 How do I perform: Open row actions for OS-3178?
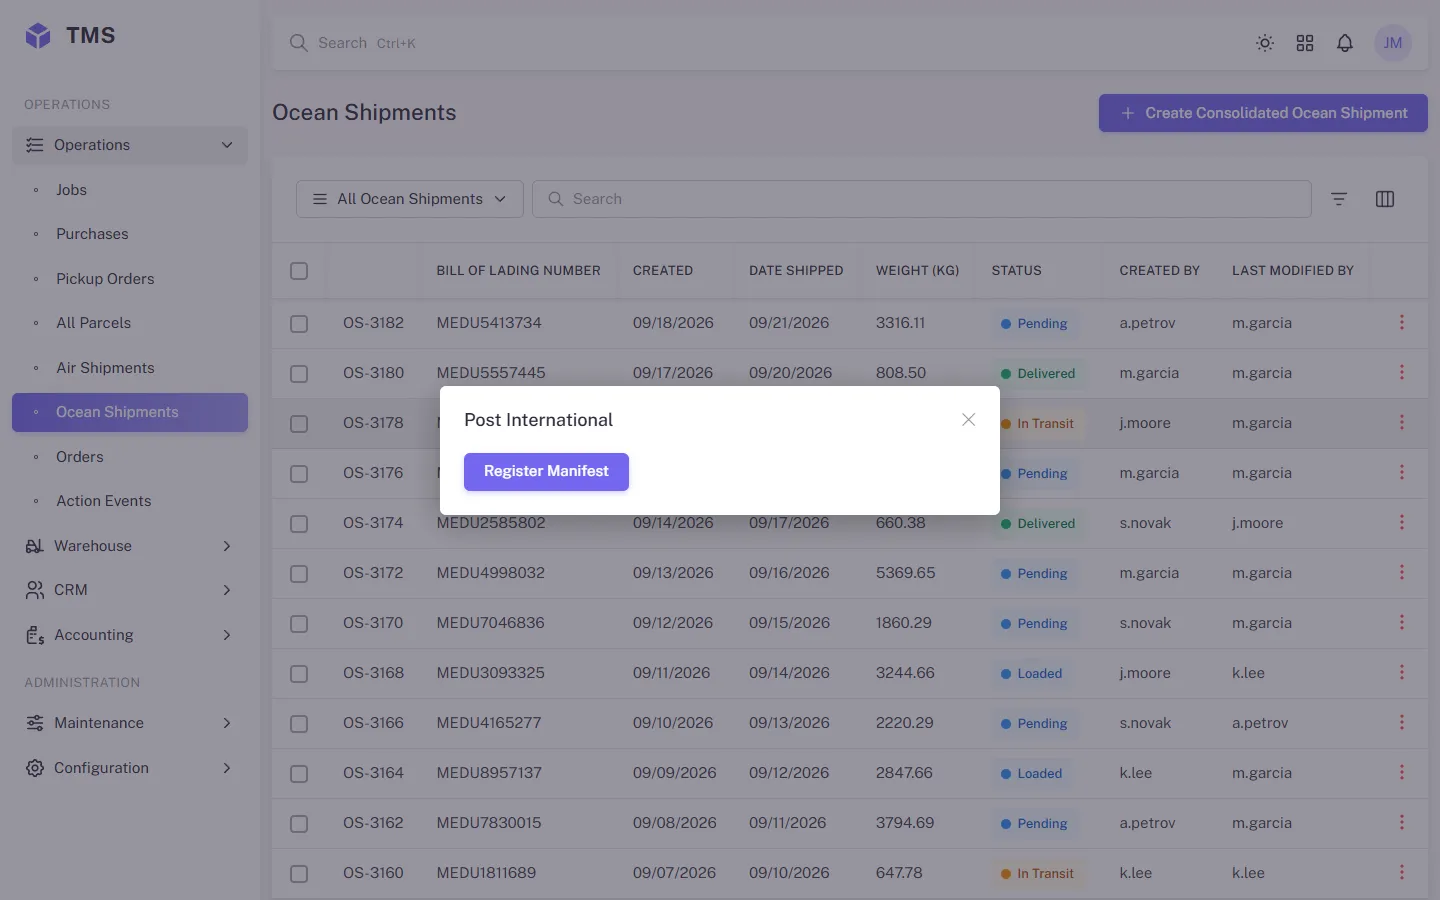(x=1402, y=422)
